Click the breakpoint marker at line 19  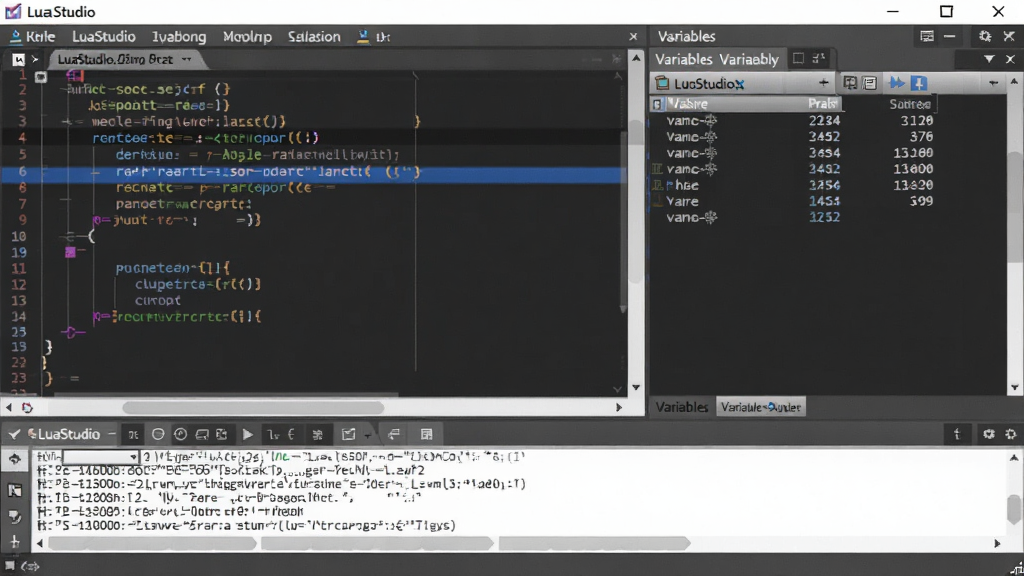[x=70, y=252]
